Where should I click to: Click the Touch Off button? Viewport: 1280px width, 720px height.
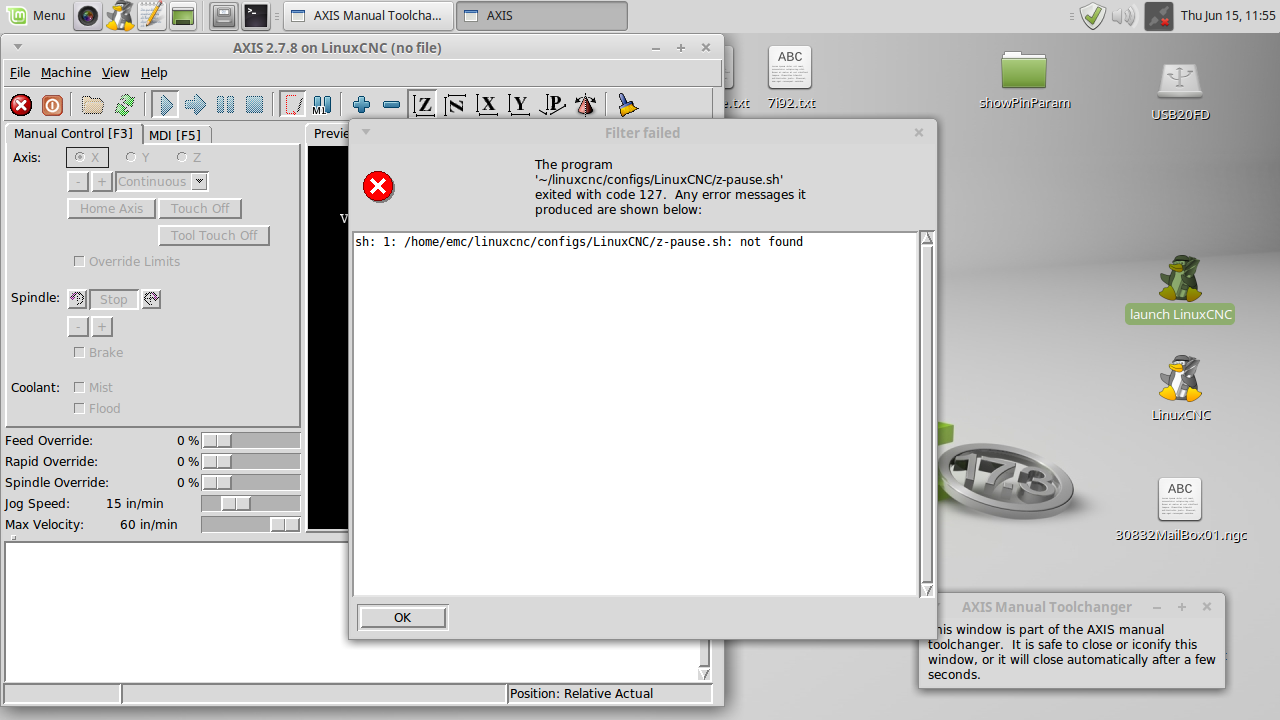click(200, 208)
